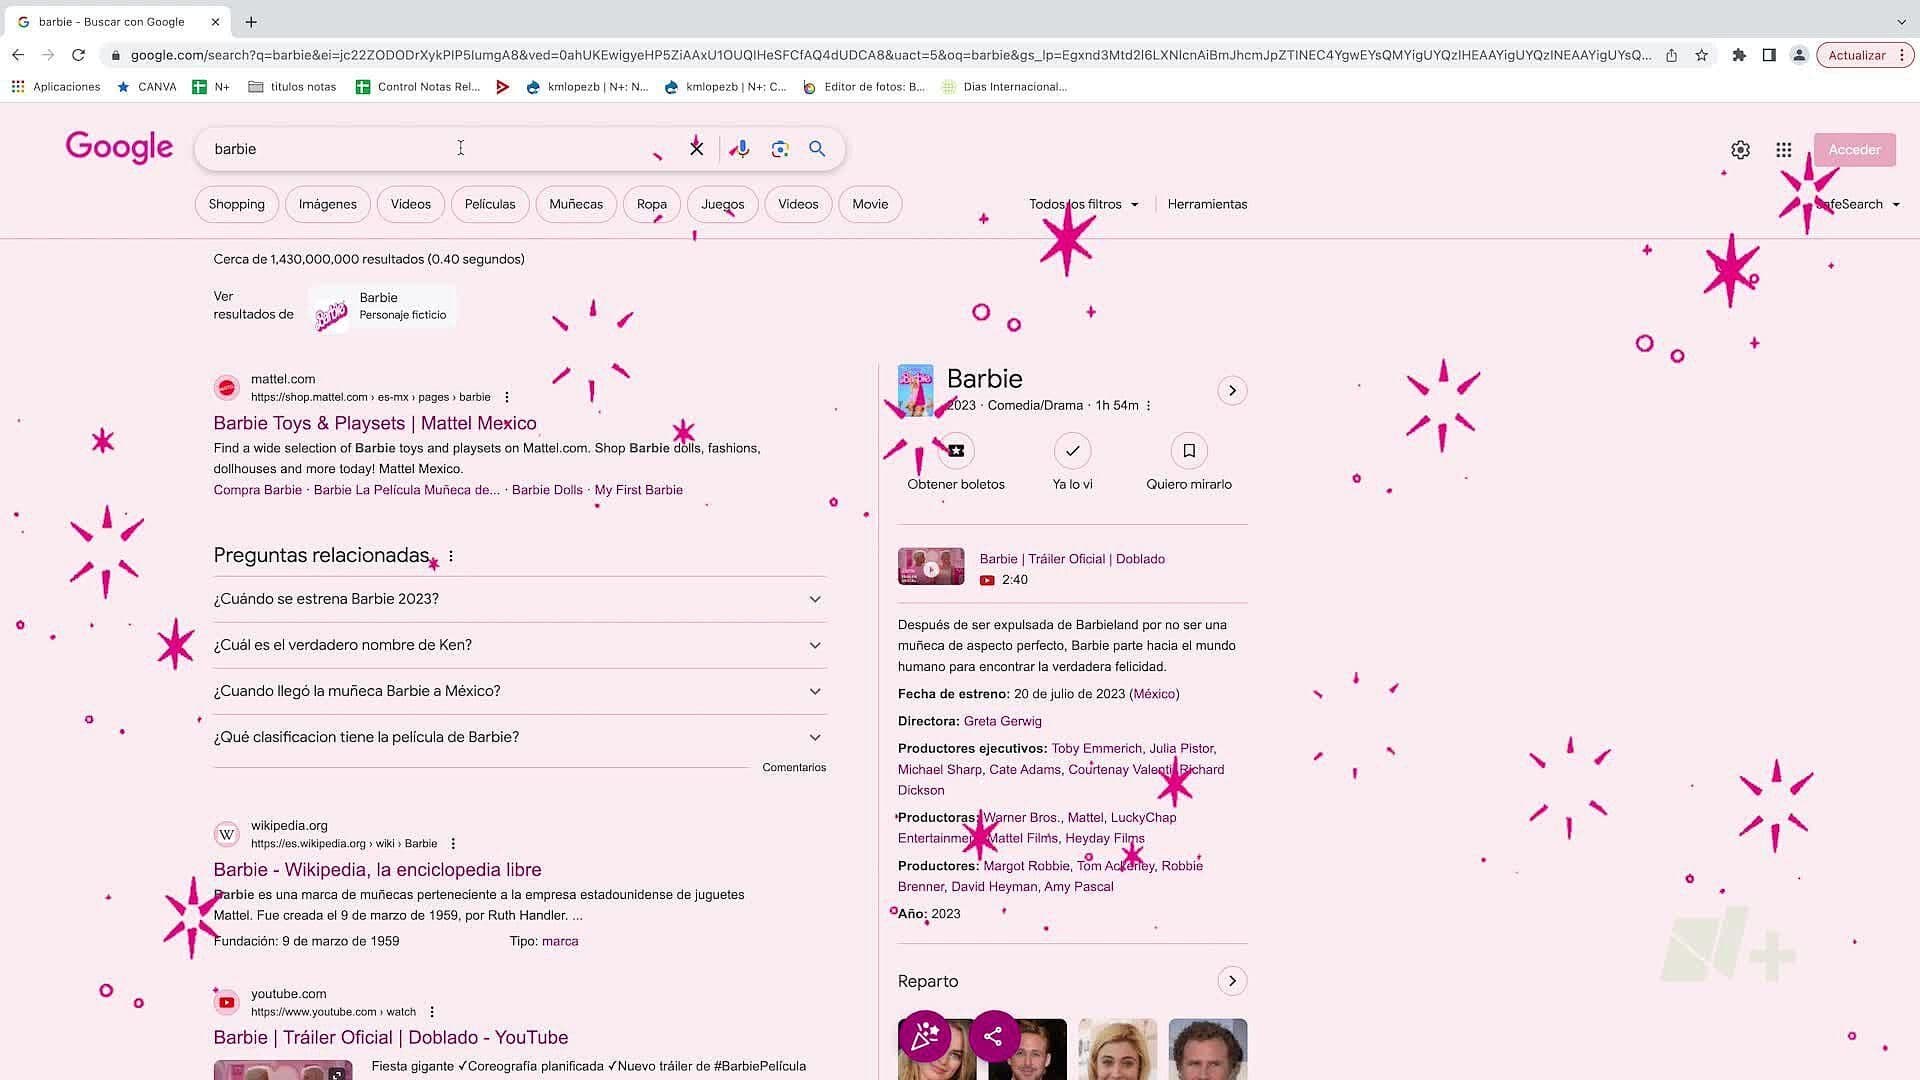Open Google Lens image search icon
This screenshot has width=1920, height=1080.
[780, 149]
